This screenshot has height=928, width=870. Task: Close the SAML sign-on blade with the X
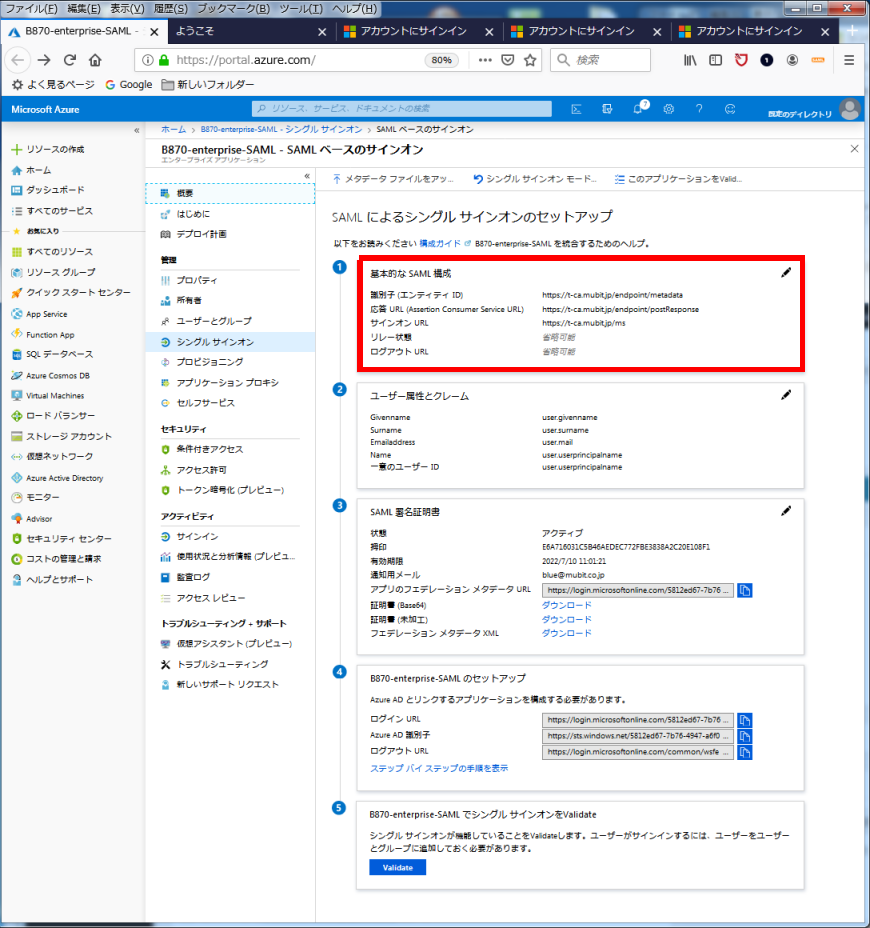click(854, 149)
